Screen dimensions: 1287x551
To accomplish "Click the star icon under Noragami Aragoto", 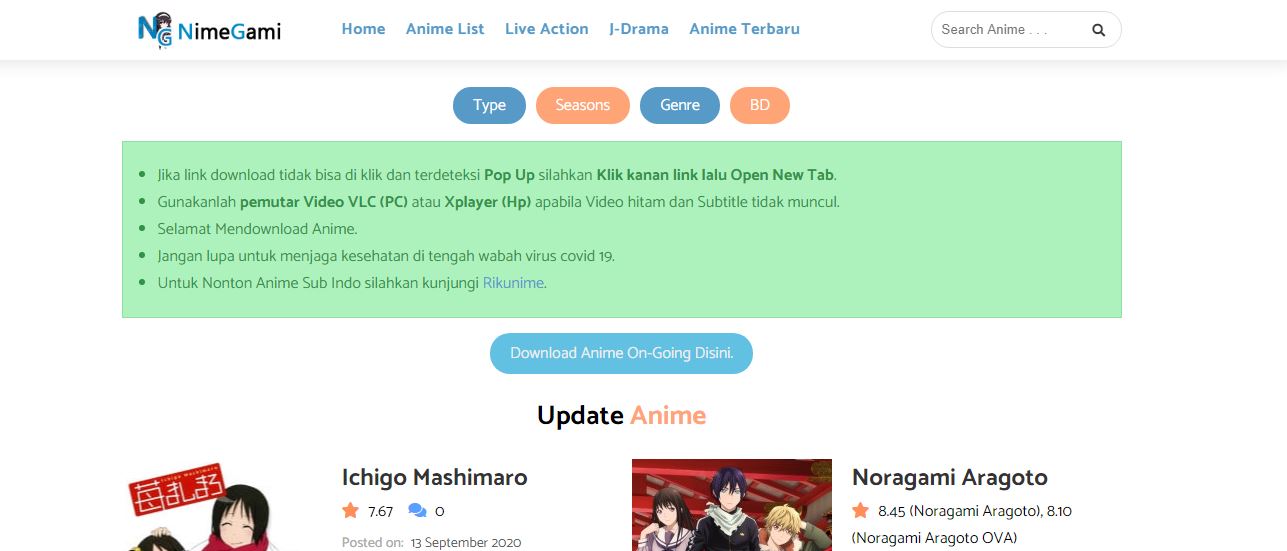I will point(860,511).
